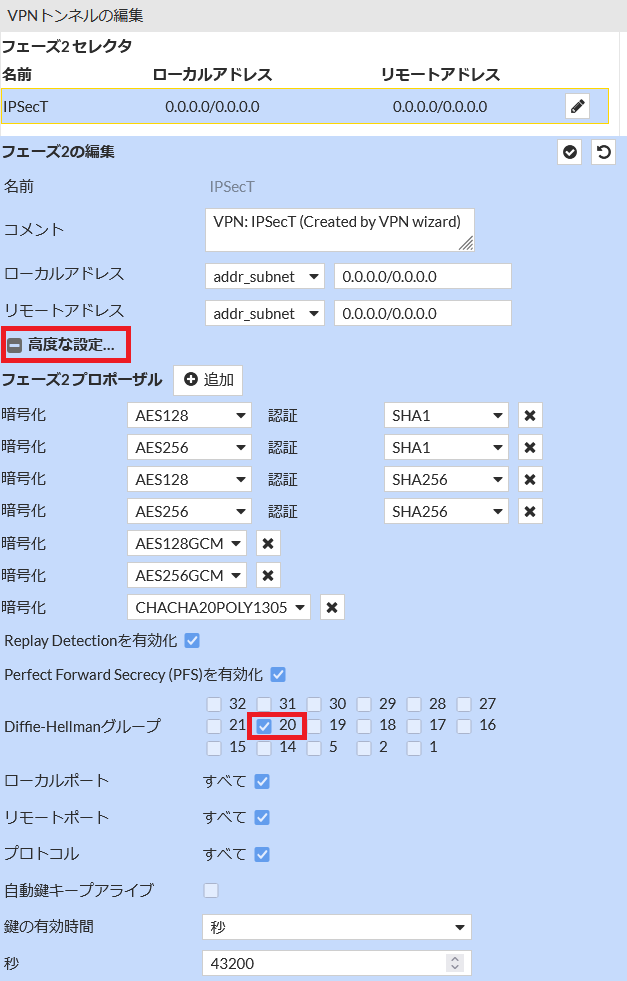
Task: Open third row AES128 encryption dropdown
Action: (x=189, y=479)
